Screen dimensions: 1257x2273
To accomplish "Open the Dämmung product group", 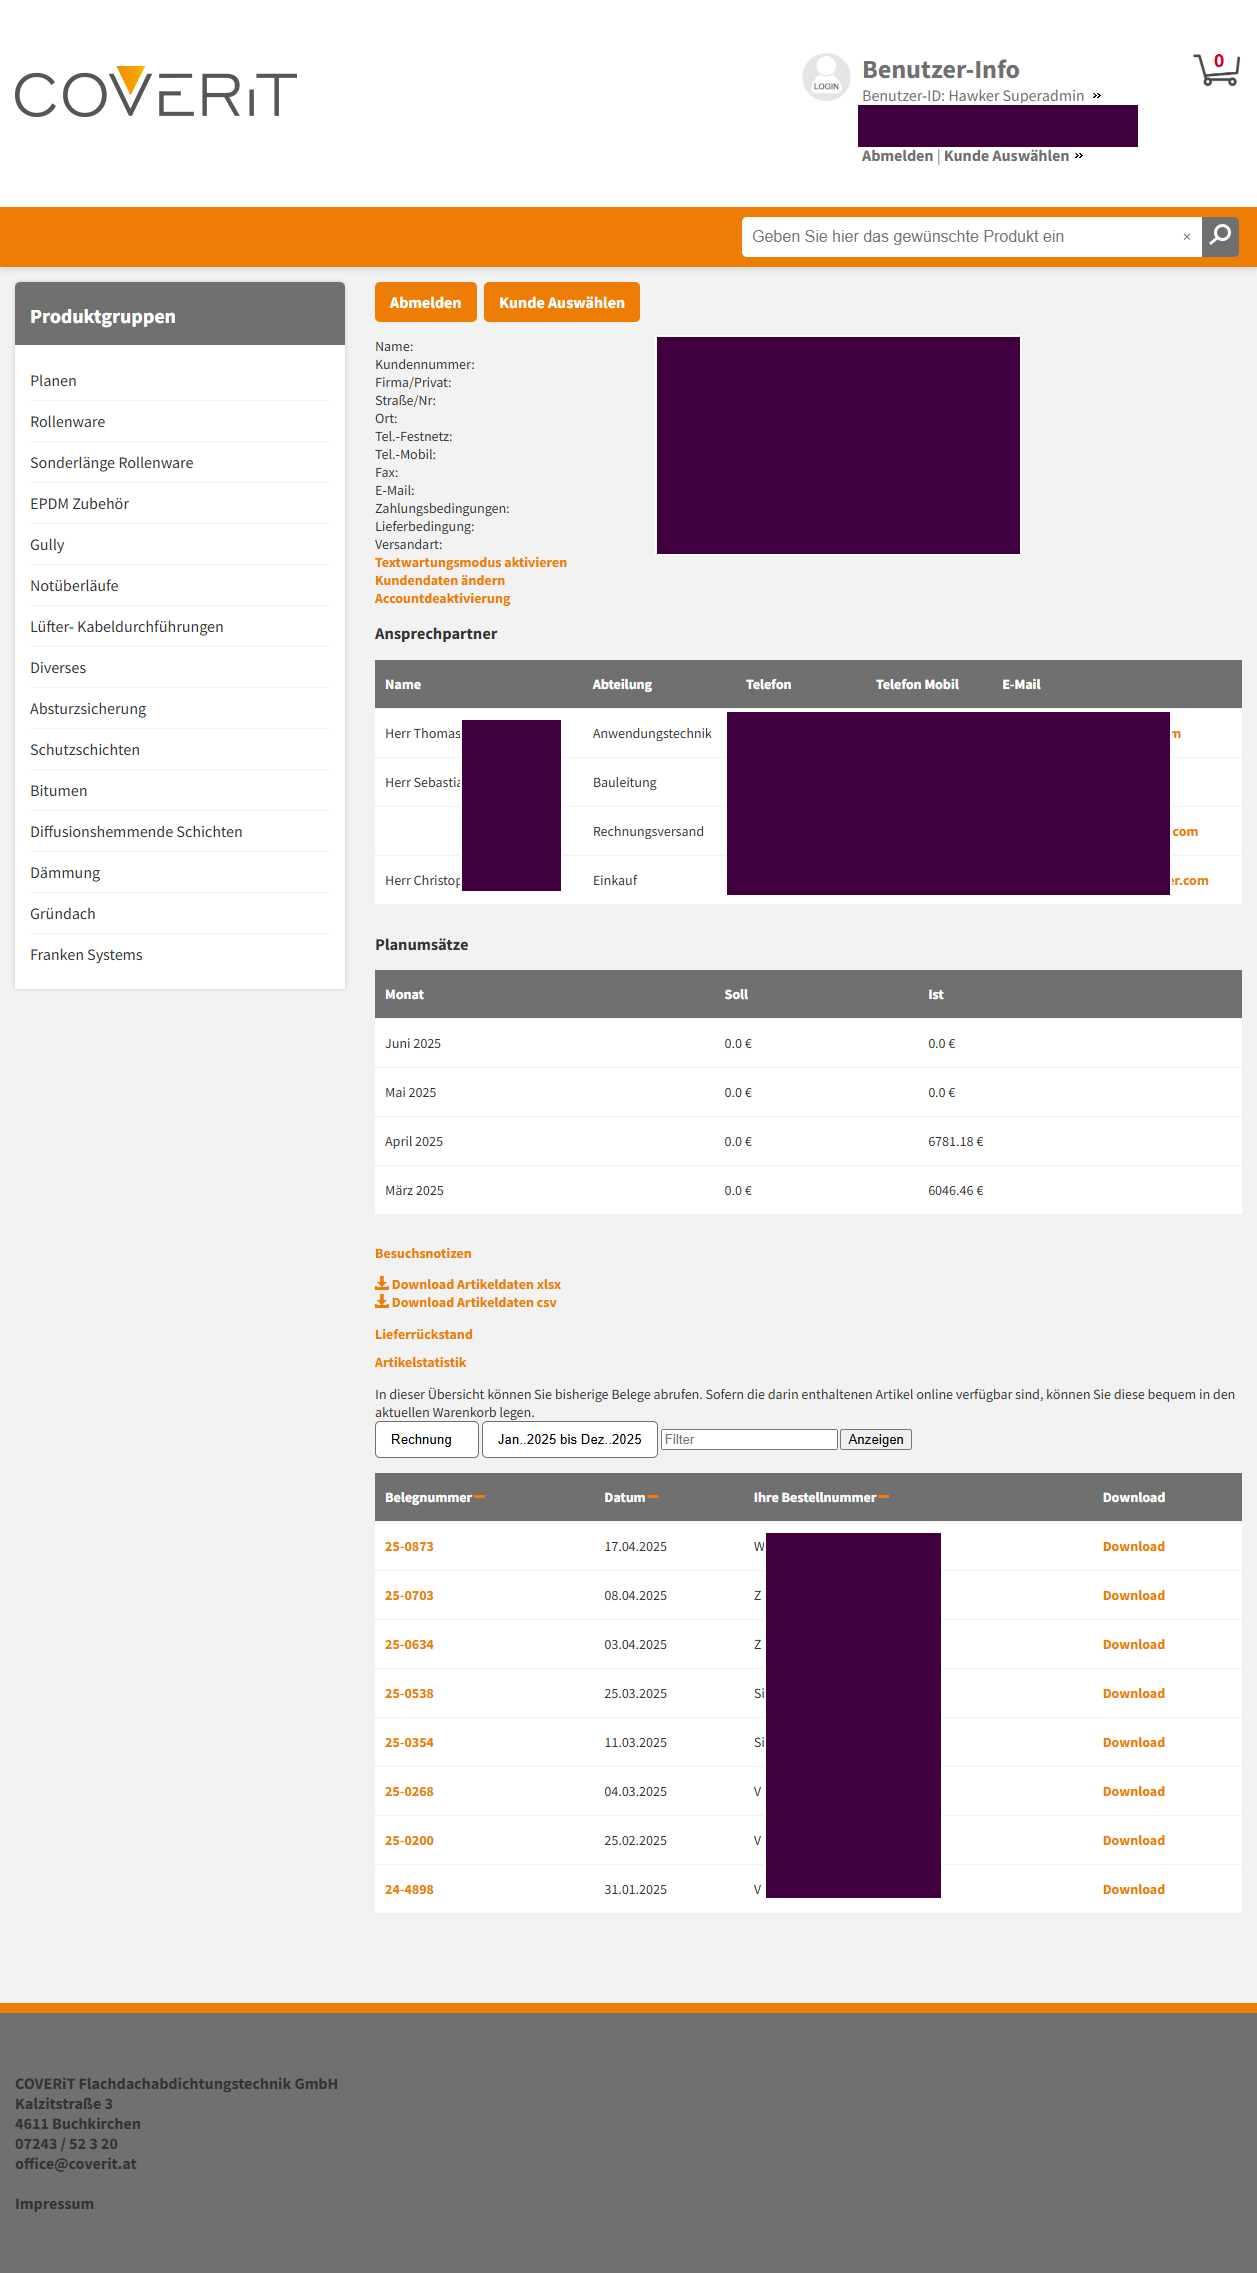I will click(x=65, y=873).
